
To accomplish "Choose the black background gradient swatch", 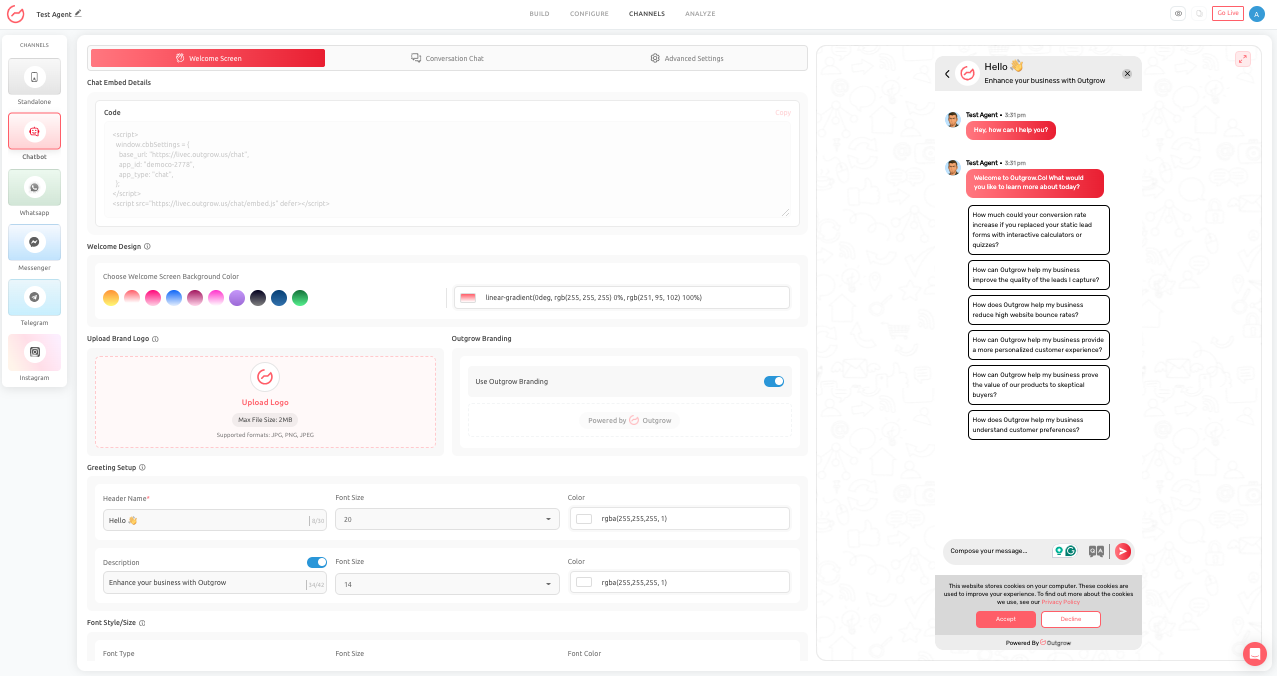I will pos(258,298).
